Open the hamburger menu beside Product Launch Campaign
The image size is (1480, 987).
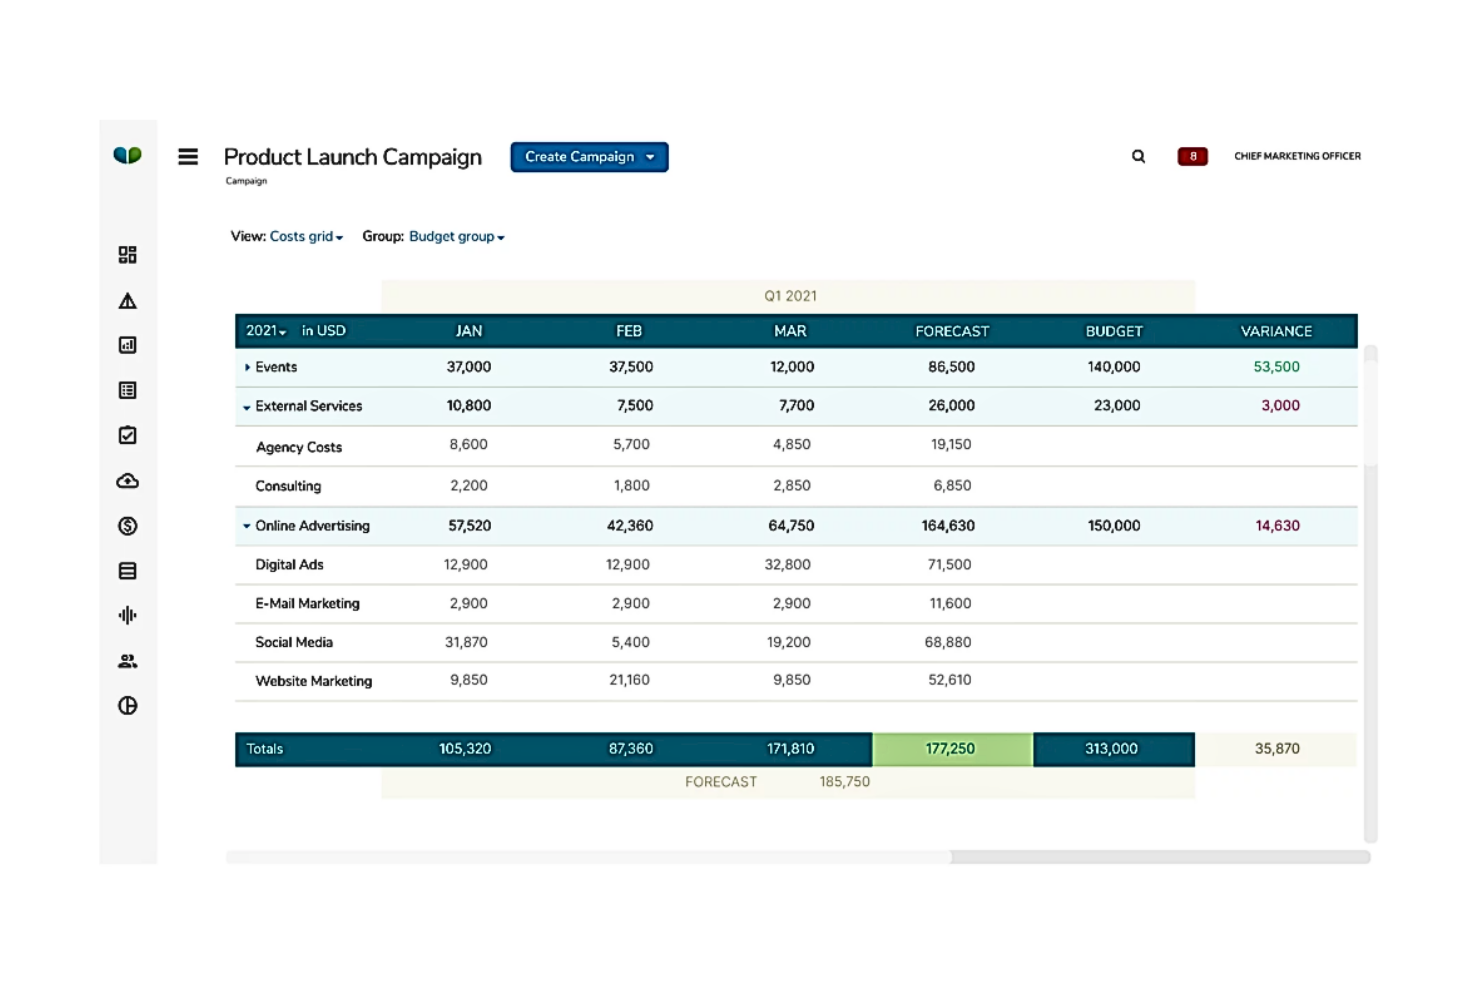coord(188,156)
